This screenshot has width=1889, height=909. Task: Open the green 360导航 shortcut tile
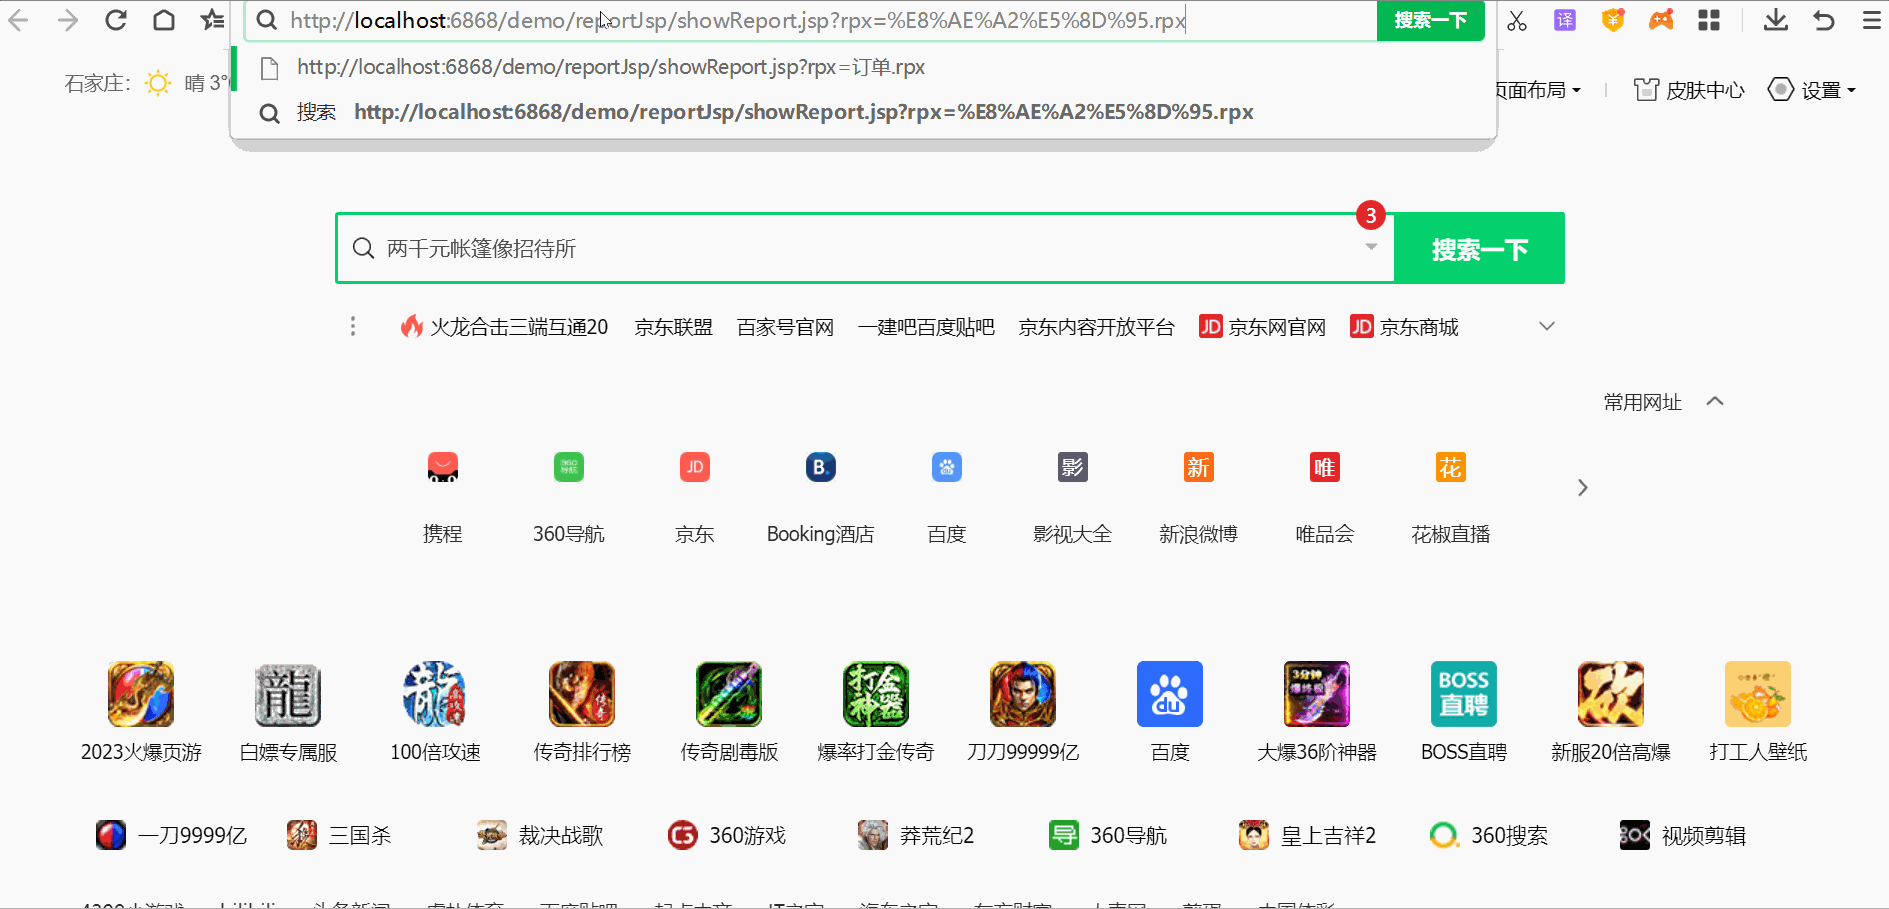pyautogui.click(x=569, y=467)
